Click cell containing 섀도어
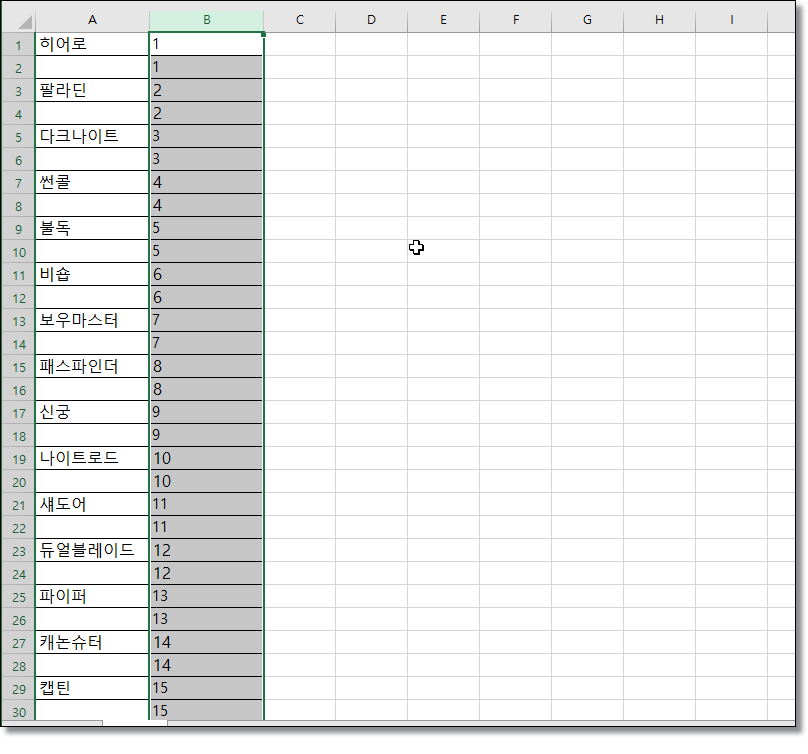The height and width of the screenshot is (754, 808). (x=92, y=504)
